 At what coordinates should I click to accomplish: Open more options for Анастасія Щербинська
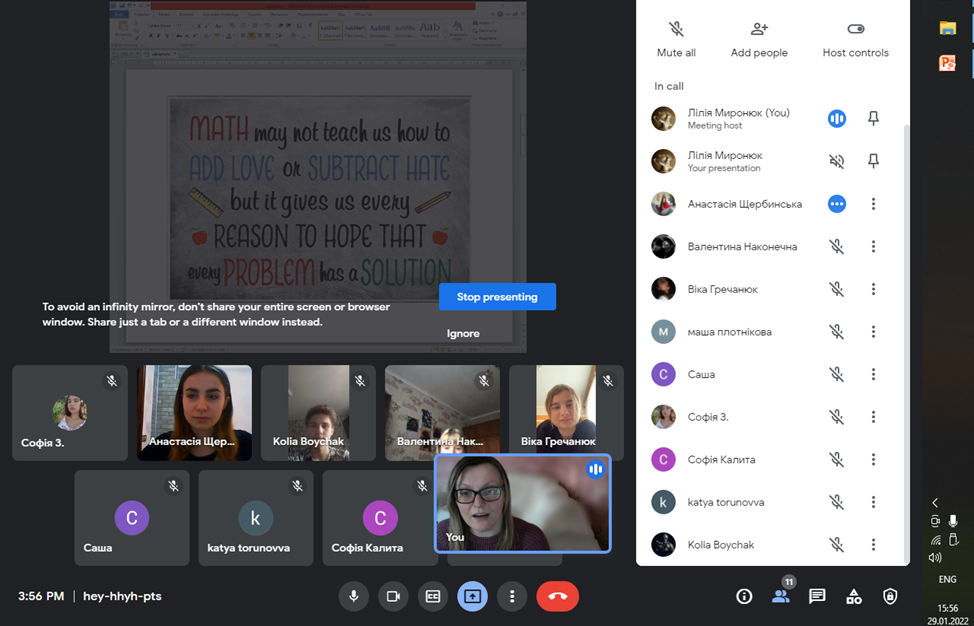pyautogui.click(x=873, y=204)
